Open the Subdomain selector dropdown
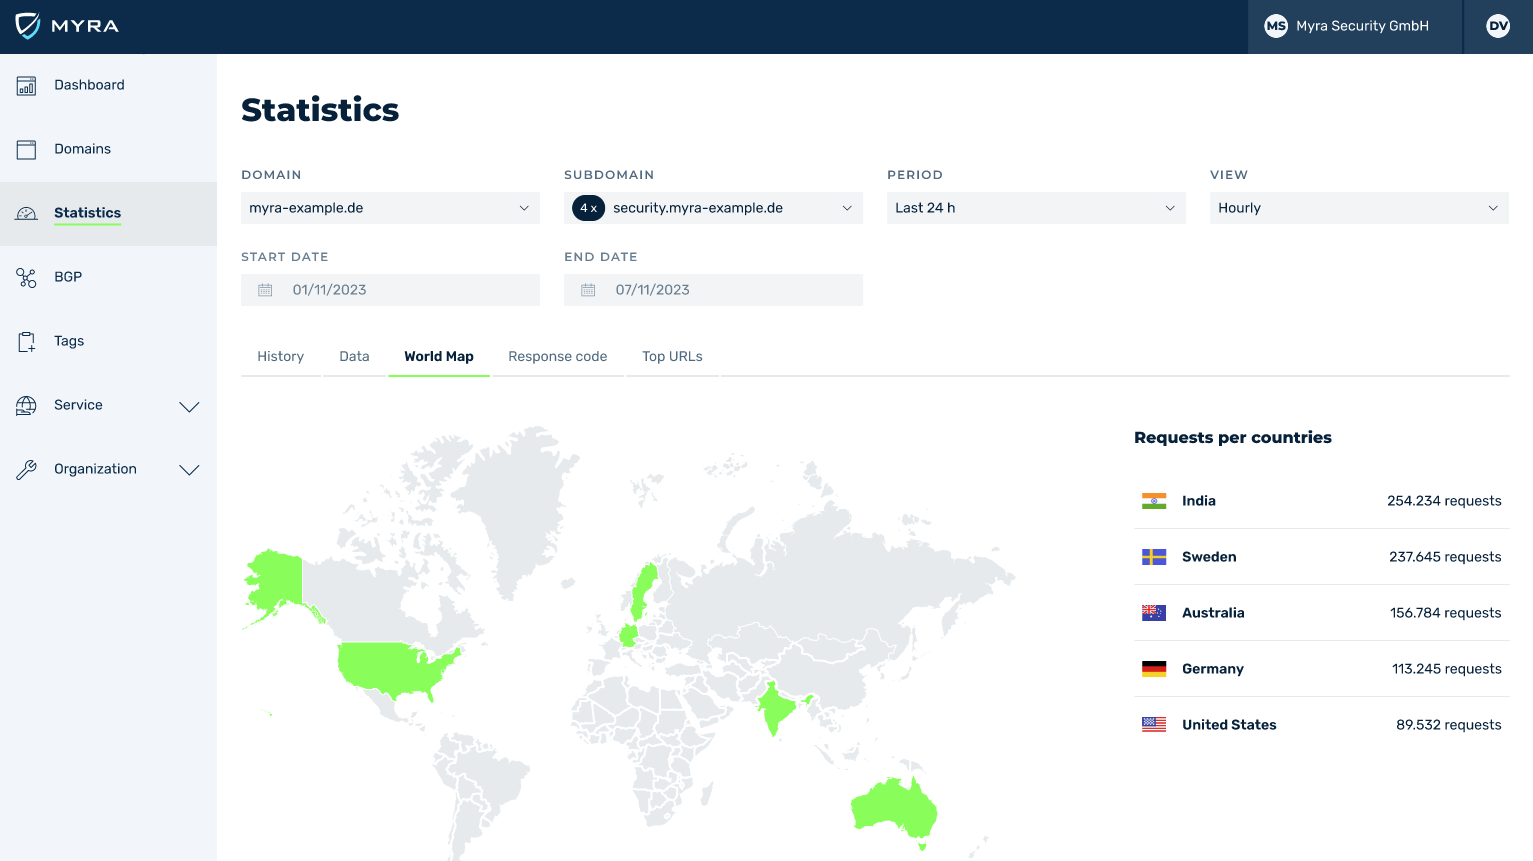Viewport: 1533px width, 861px height. pyautogui.click(x=713, y=208)
